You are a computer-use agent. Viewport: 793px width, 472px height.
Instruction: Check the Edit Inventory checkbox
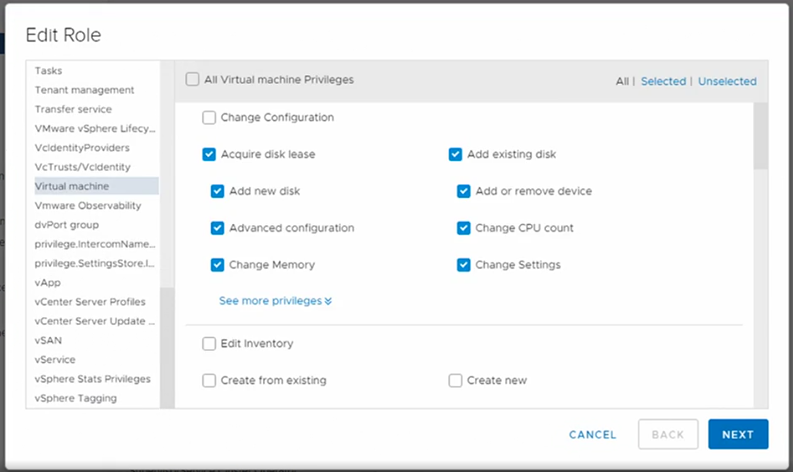tap(209, 344)
